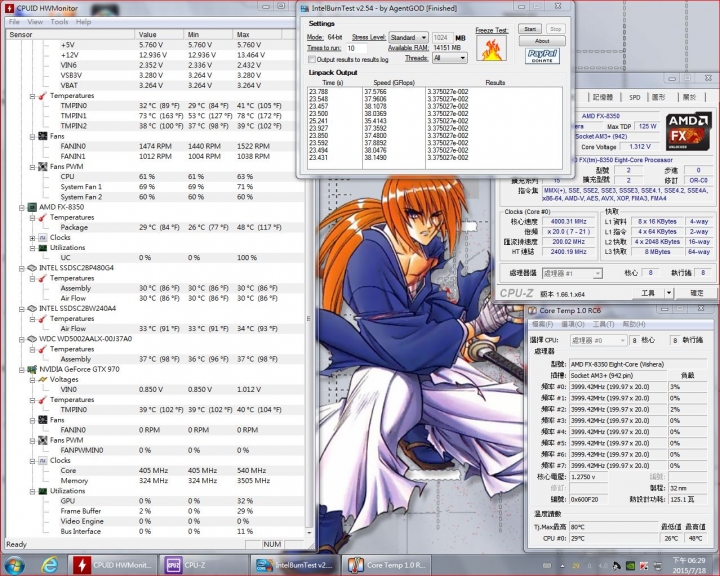
Task: Switch to Core Temp on the taskbar
Action: (386, 565)
